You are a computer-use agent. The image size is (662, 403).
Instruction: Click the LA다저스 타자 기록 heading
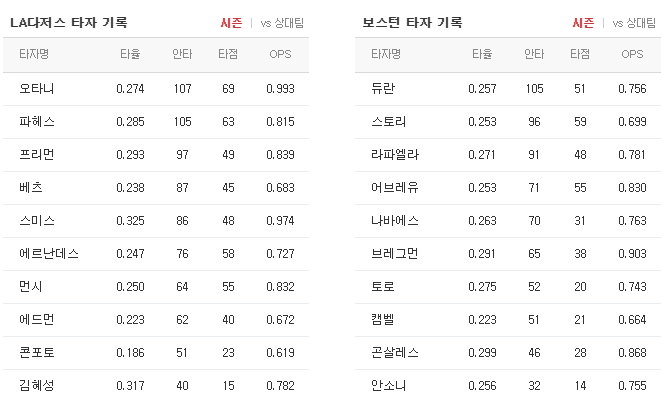(x=69, y=22)
